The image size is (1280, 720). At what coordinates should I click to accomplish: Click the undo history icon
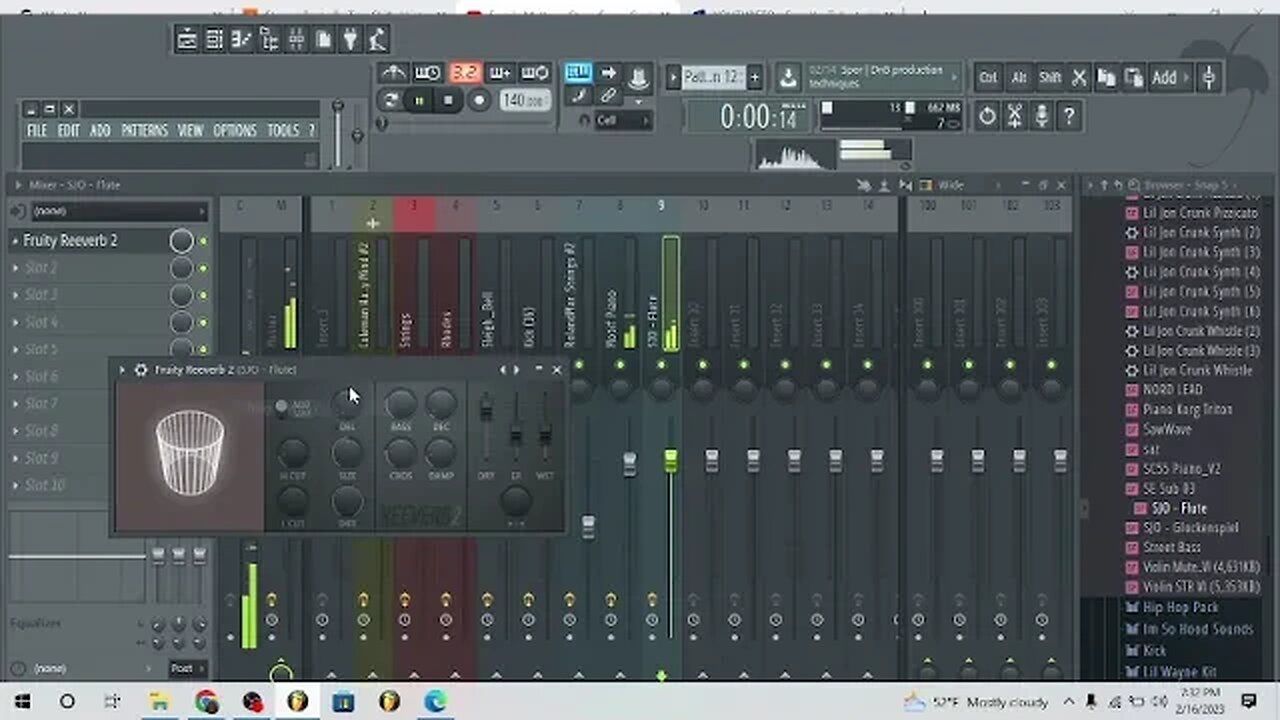pyautogui.click(x=987, y=116)
